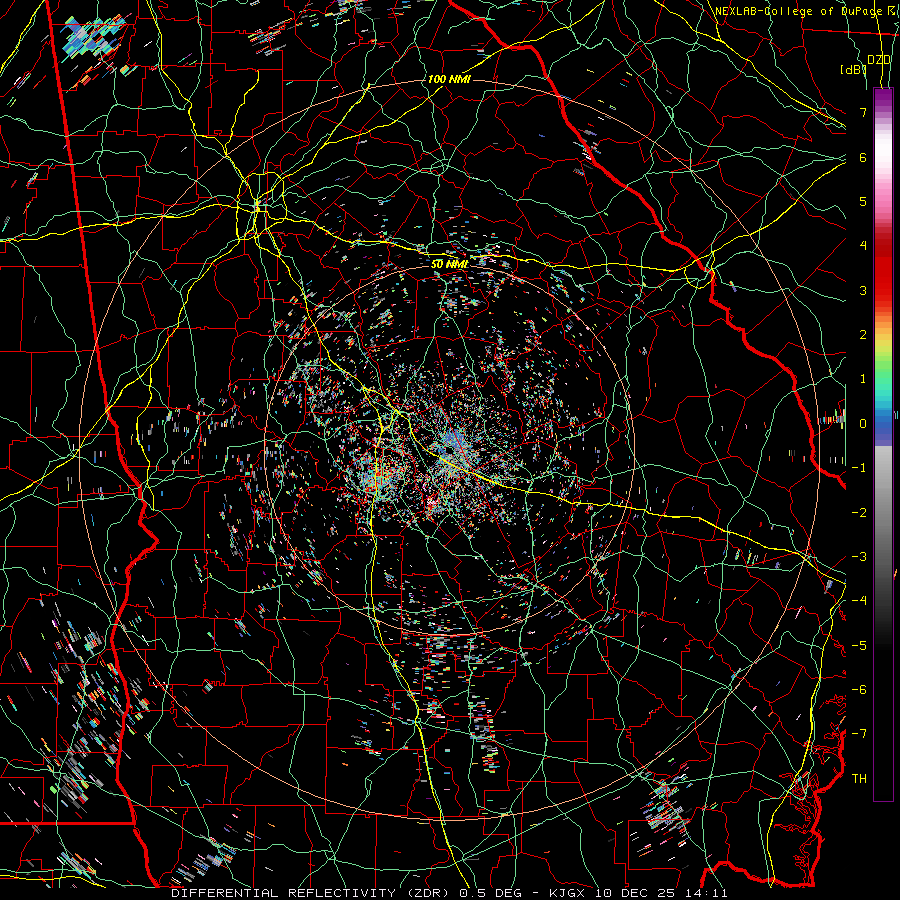
Task: Click the 0 value on the ZDR scale
Action: click(x=863, y=424)
